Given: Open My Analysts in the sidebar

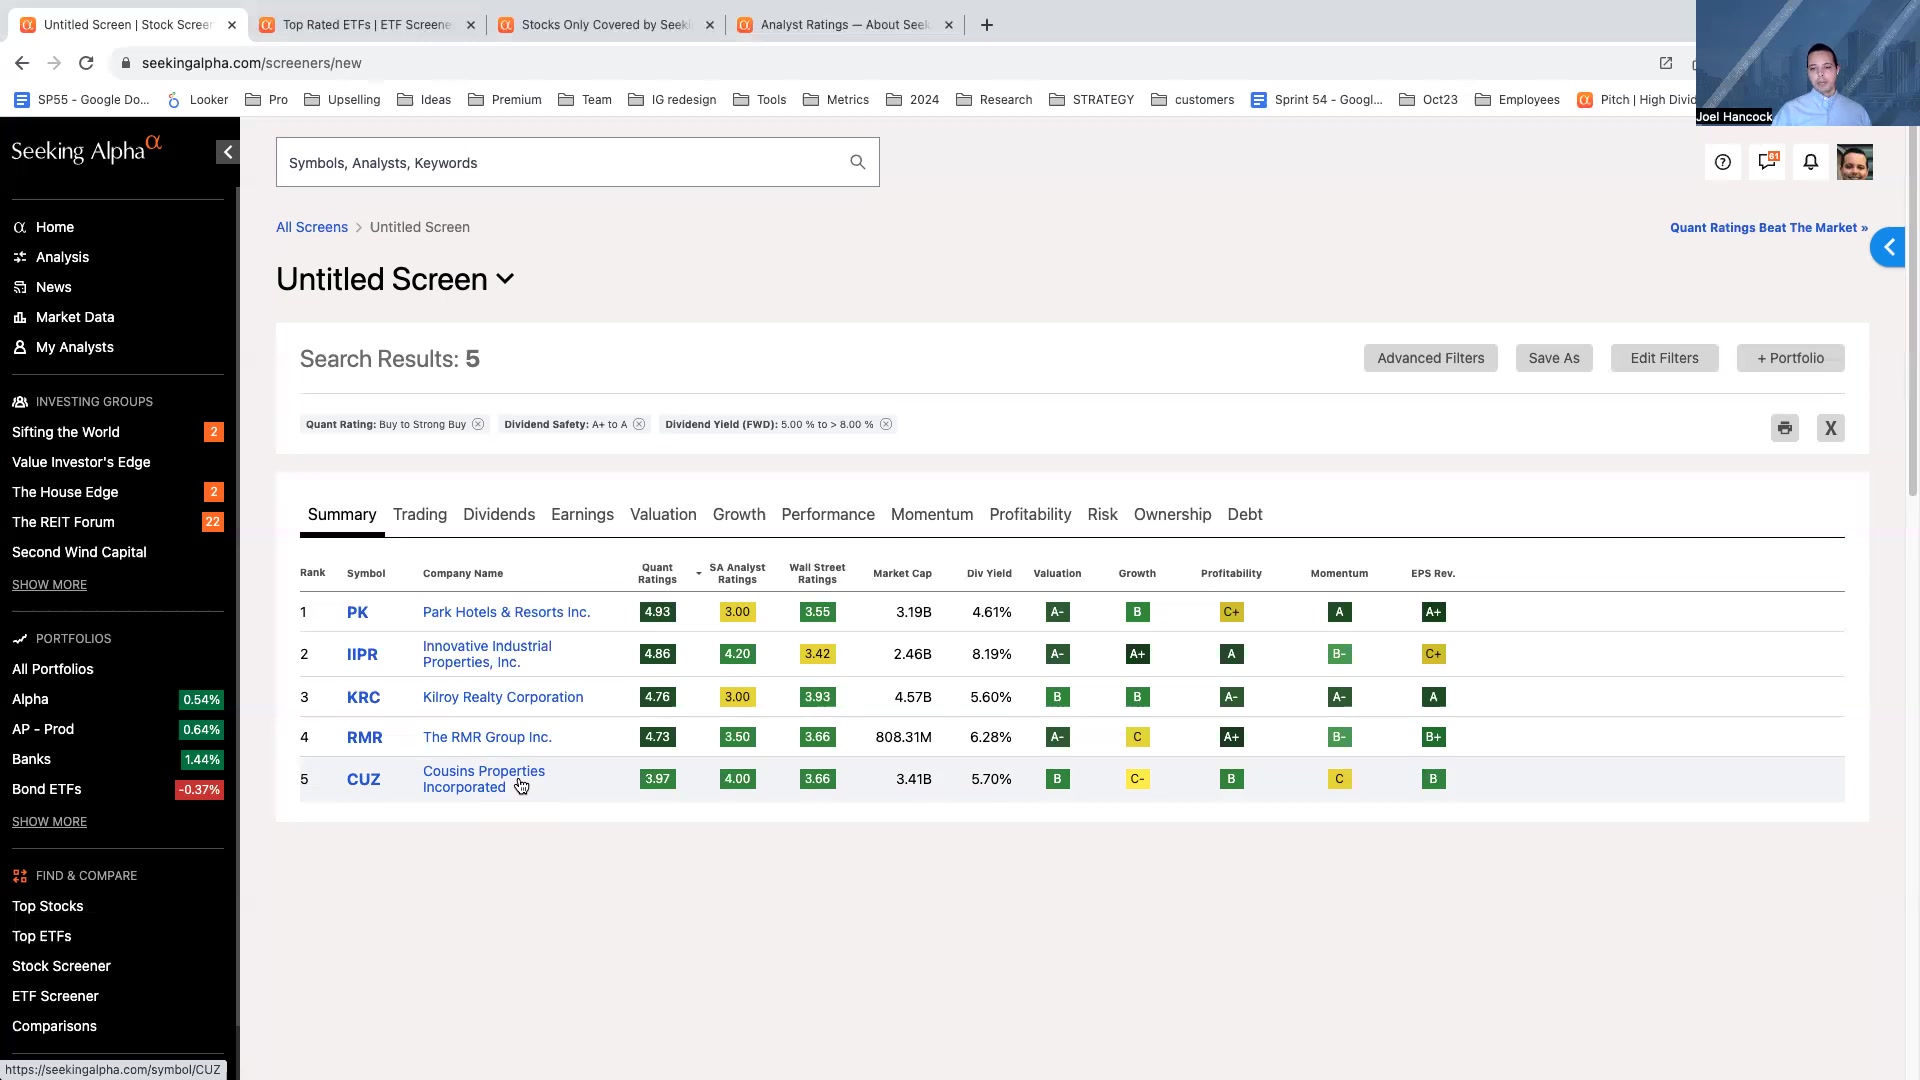Looking at the screenshot, I should coord(75,347).
